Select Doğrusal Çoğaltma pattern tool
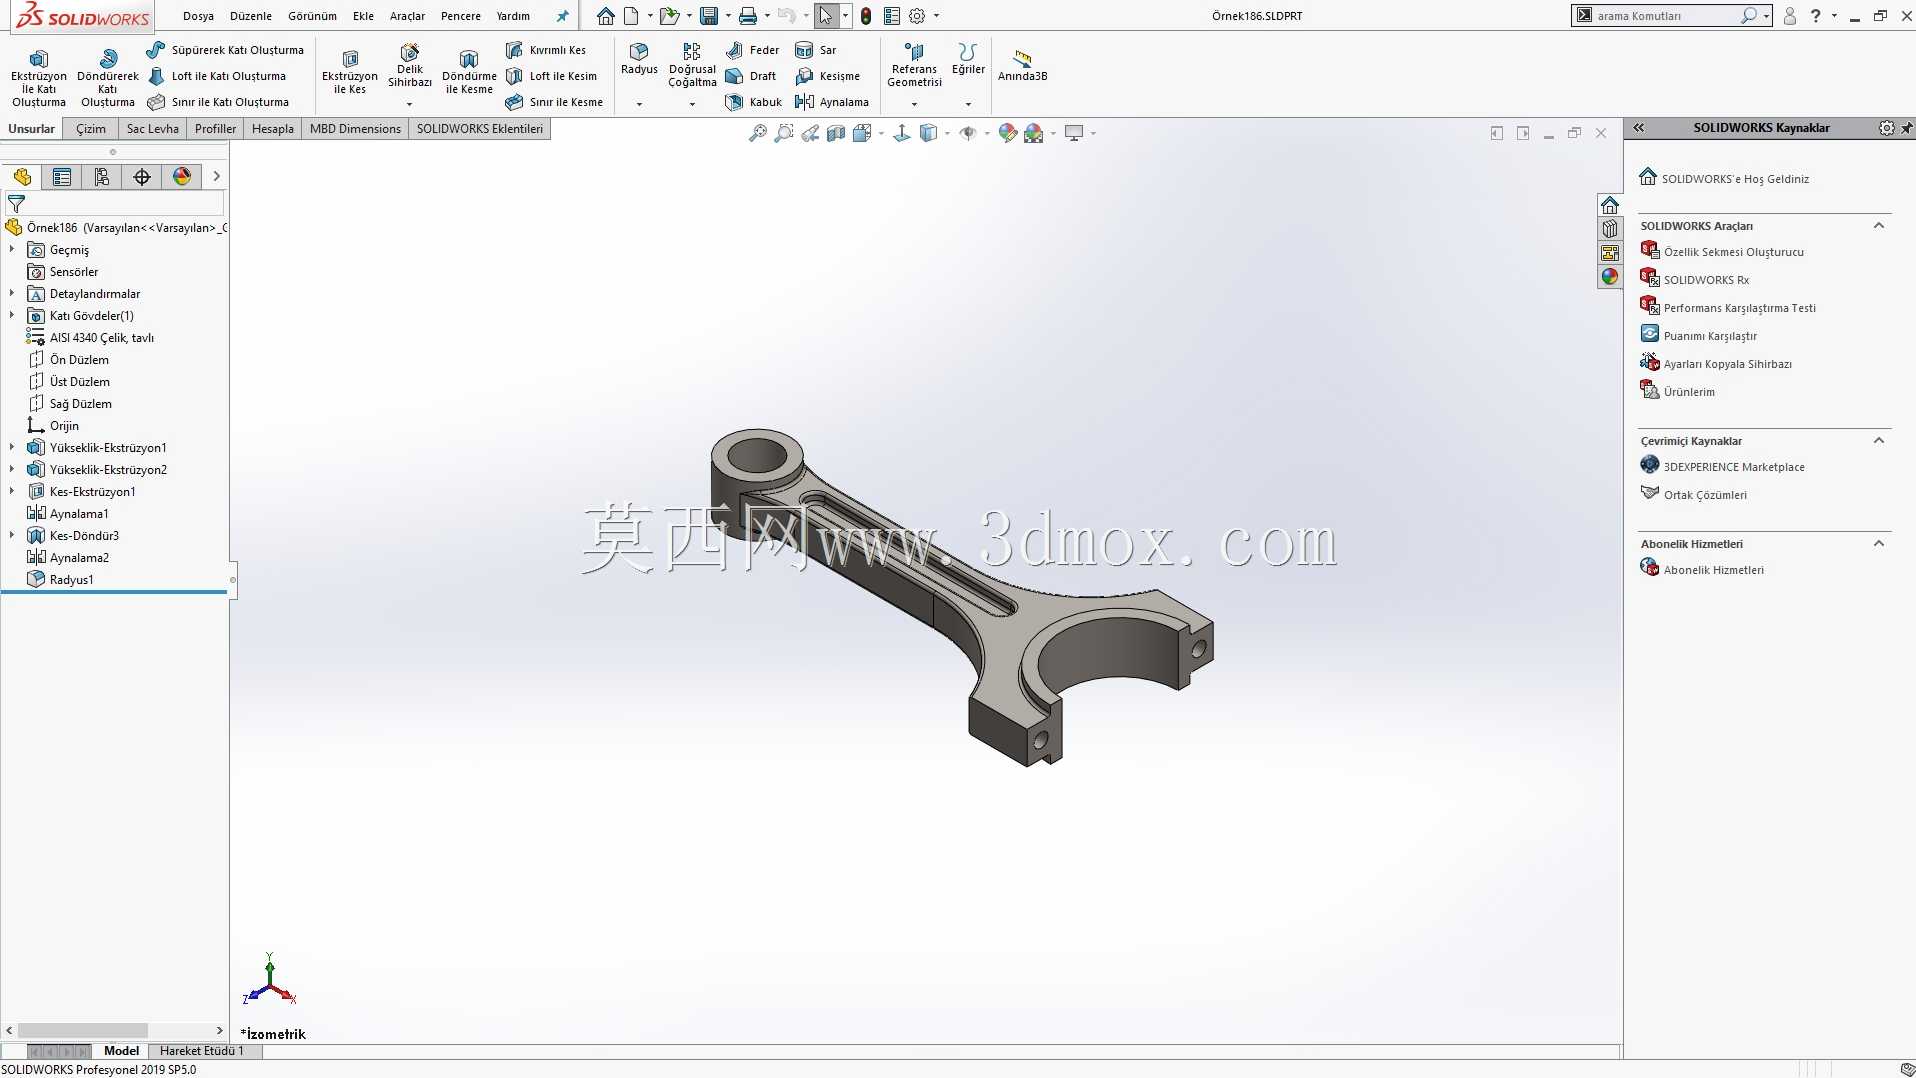Viewport: 1916px width, 1078px height. coord(692,66)
